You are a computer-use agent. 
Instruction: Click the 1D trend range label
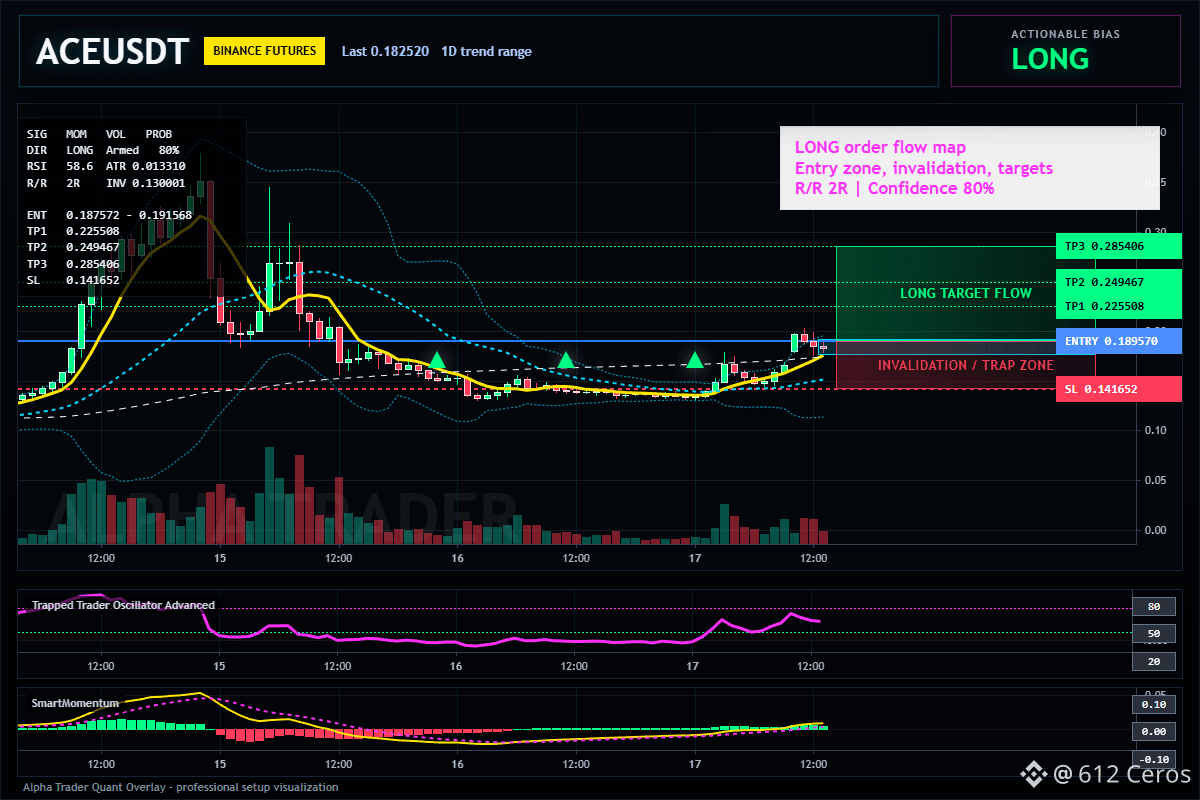coord(487,51)
